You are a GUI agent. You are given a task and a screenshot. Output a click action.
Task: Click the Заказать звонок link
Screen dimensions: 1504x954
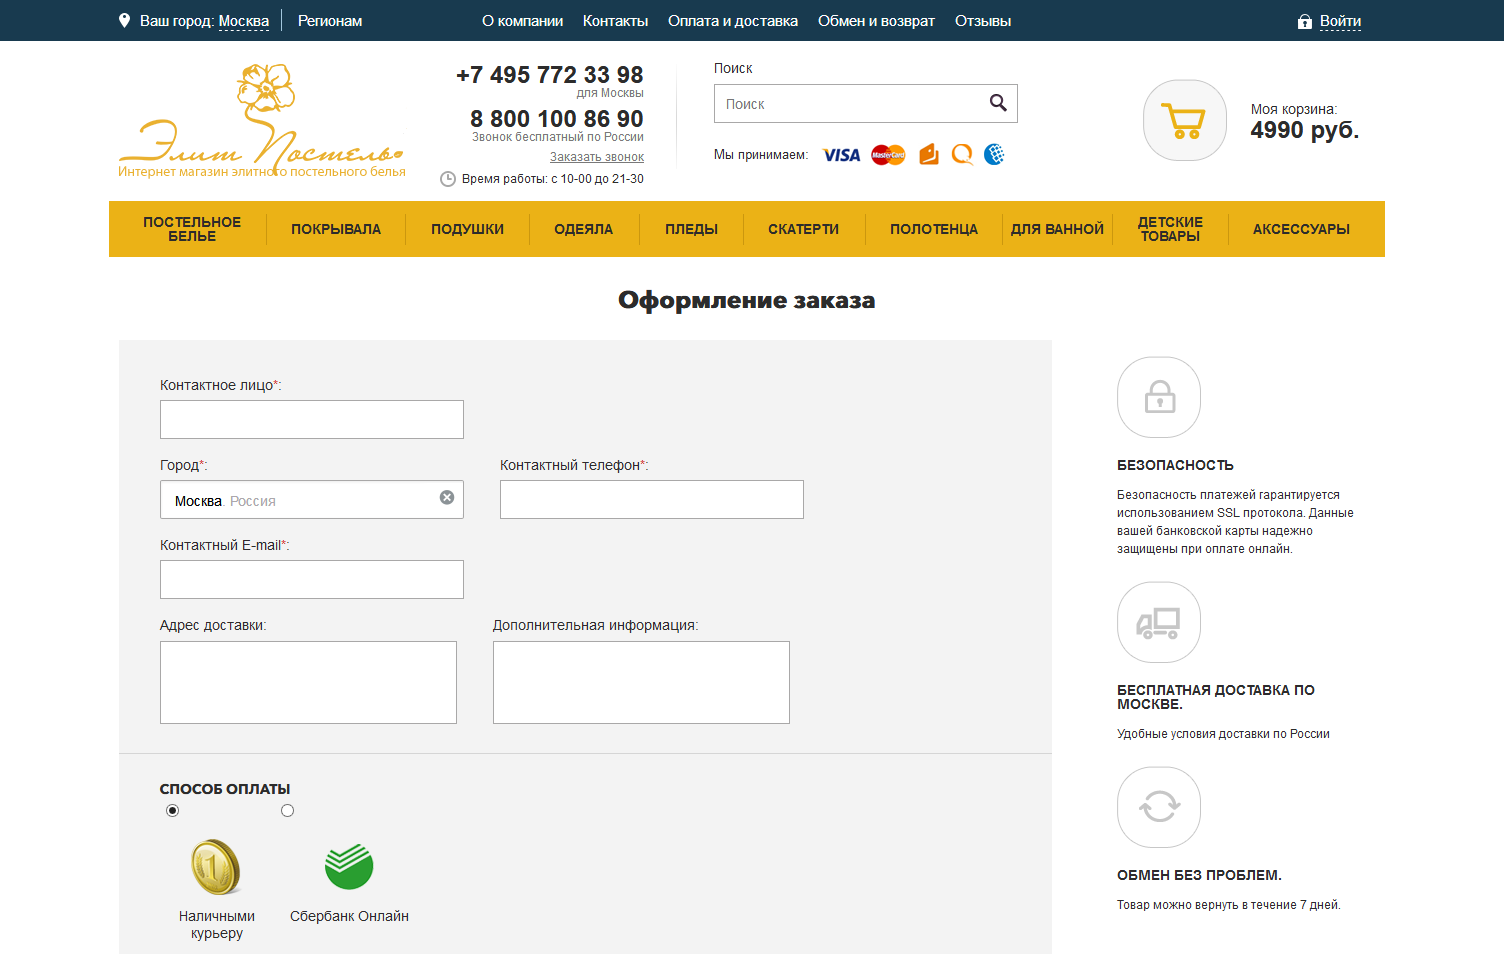pos(597,156)
